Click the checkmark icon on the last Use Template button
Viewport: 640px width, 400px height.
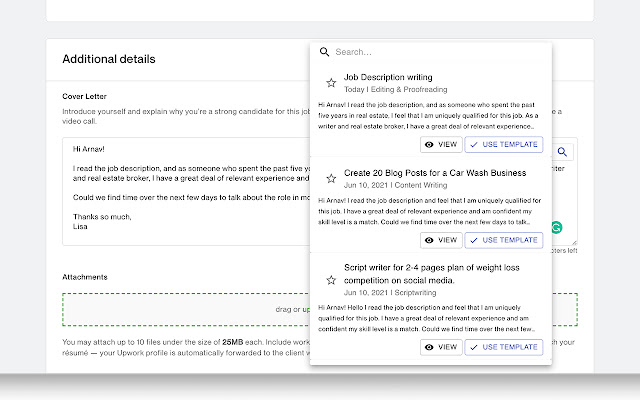click(473, 347)
